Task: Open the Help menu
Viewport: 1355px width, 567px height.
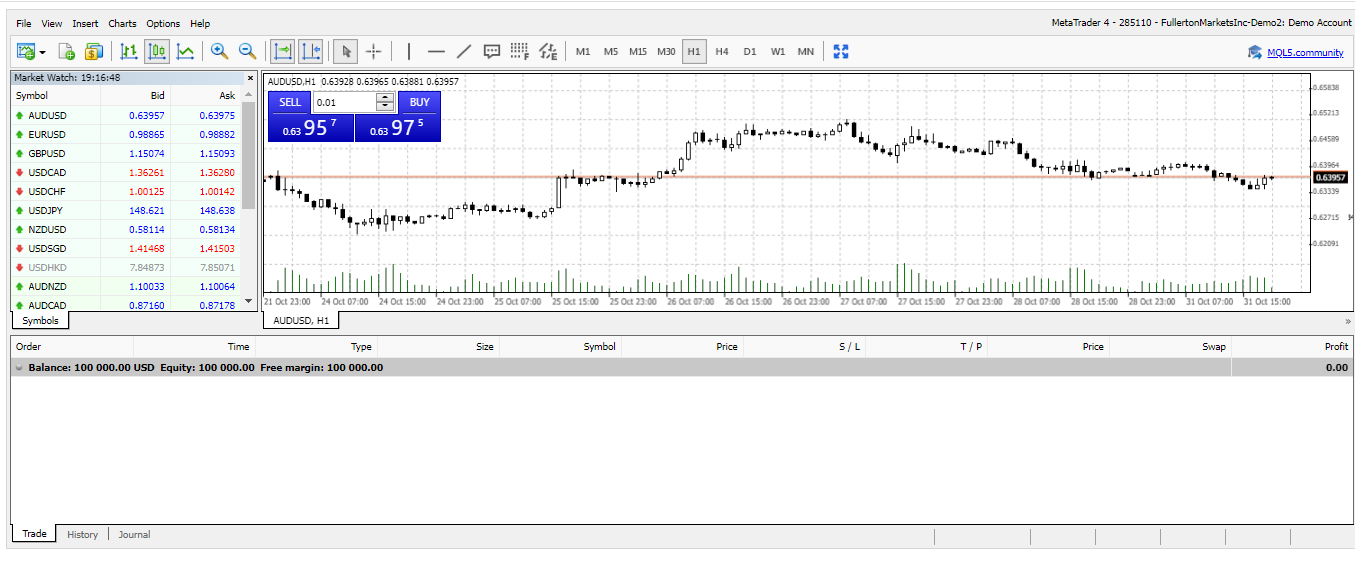Action: click(200, 23)
